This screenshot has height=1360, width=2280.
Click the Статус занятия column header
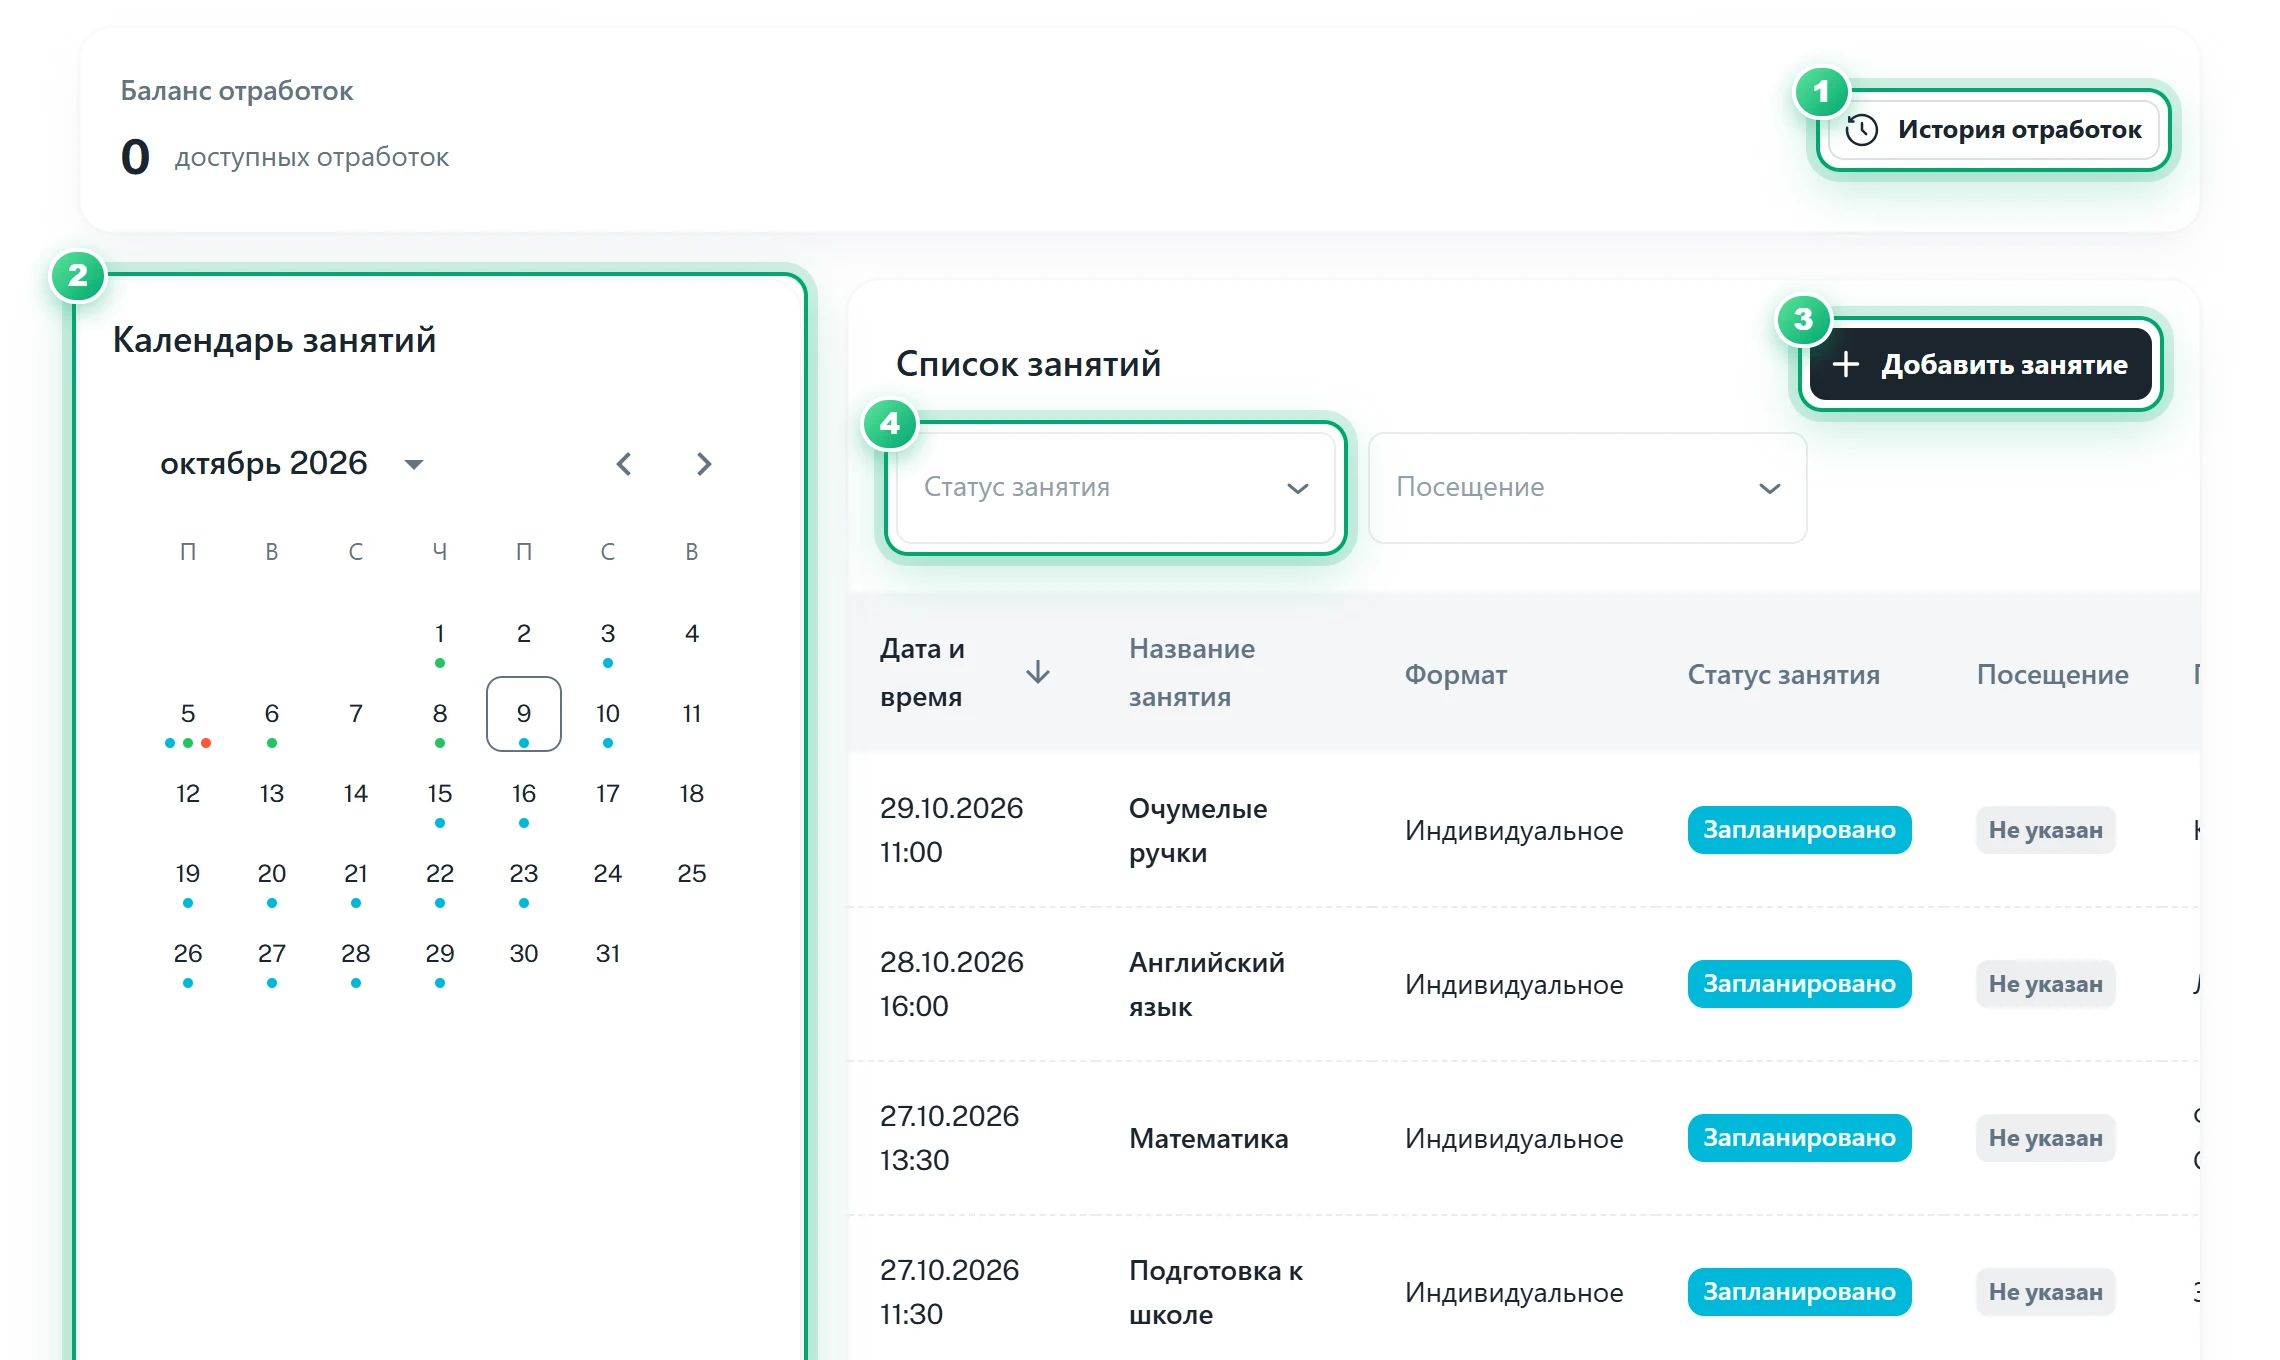pyautogui.click(x=1783, y=674)
